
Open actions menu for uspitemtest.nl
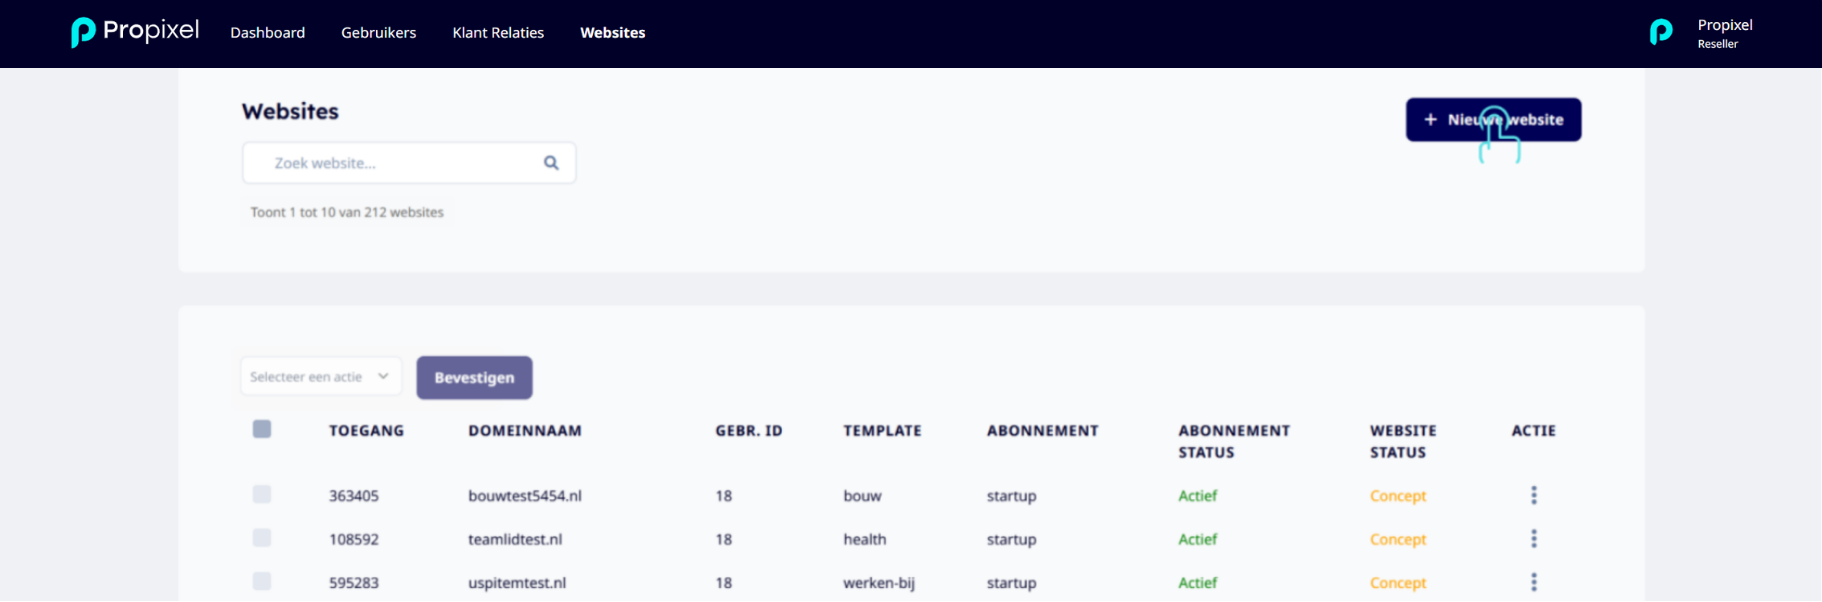click(x=1534, y=582)
